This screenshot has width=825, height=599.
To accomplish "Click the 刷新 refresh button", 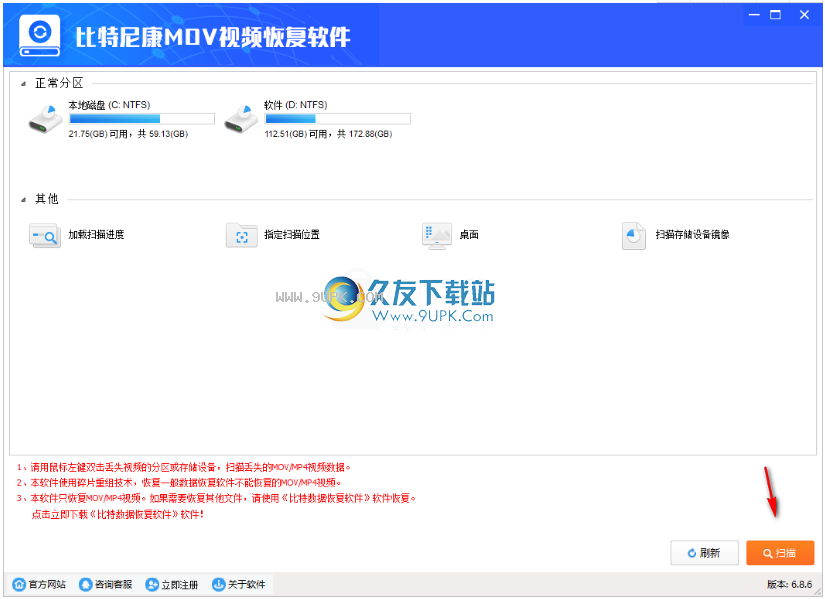I will click(x=704, y=553).
